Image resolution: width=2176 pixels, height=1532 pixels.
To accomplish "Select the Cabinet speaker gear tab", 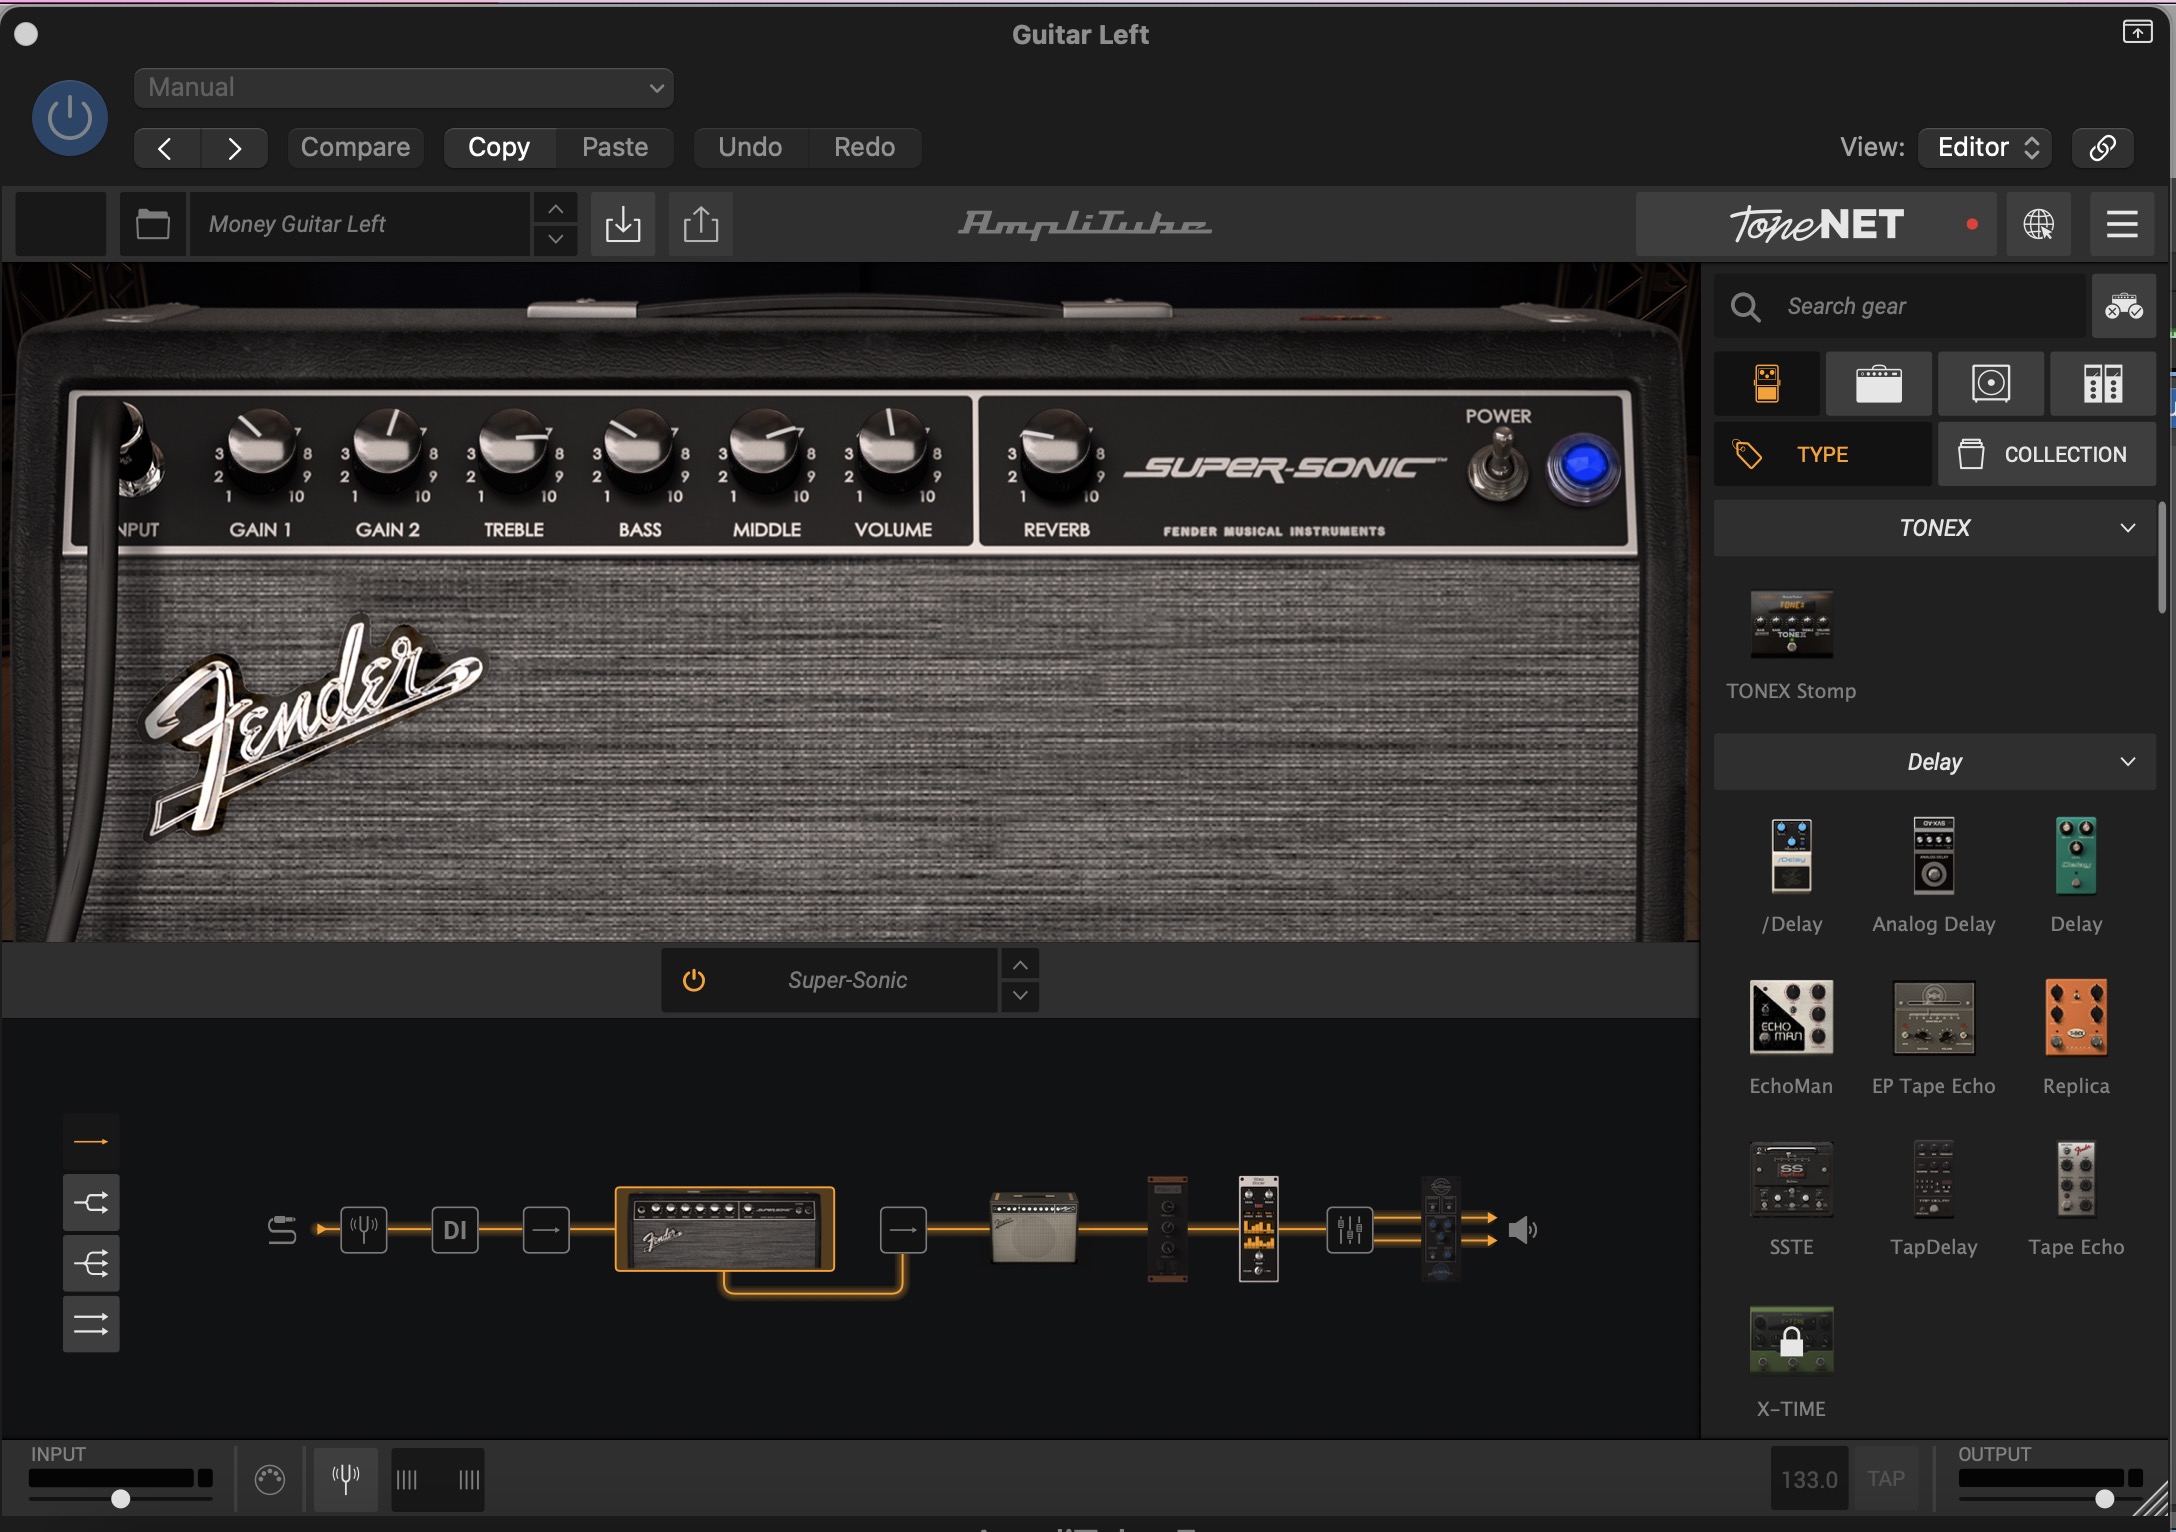I will [x=1991, y=383].
